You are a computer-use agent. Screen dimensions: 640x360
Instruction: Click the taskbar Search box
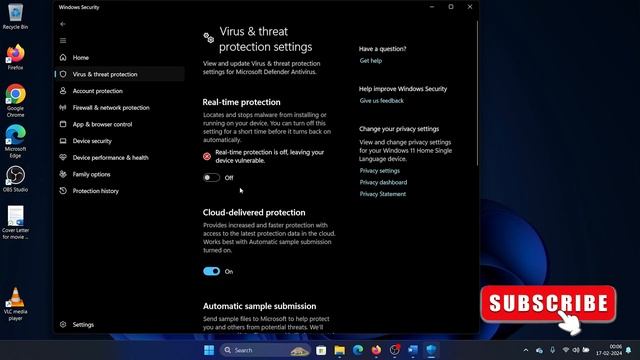click(x=264, y=350)
